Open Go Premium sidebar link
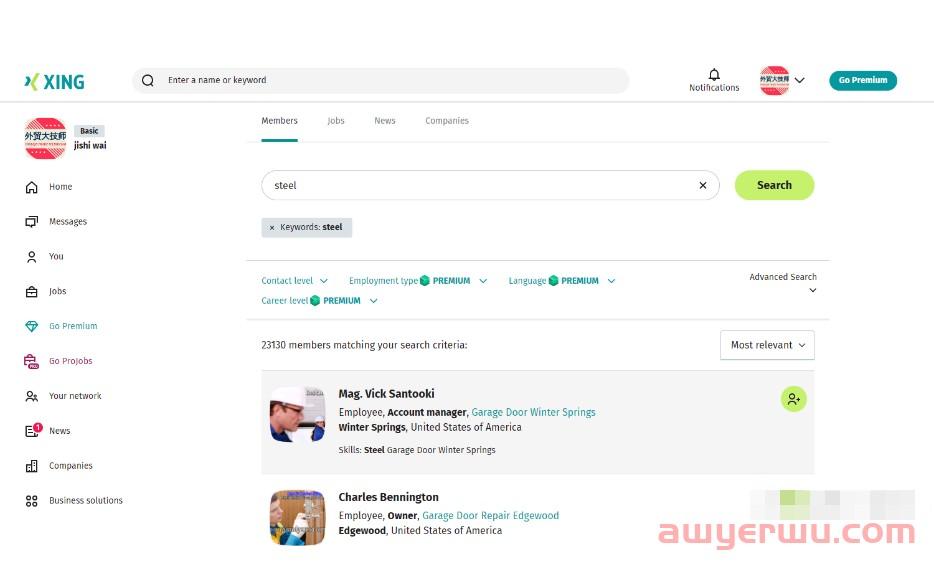Screen dimensions: 934x563 pos(73,326)
